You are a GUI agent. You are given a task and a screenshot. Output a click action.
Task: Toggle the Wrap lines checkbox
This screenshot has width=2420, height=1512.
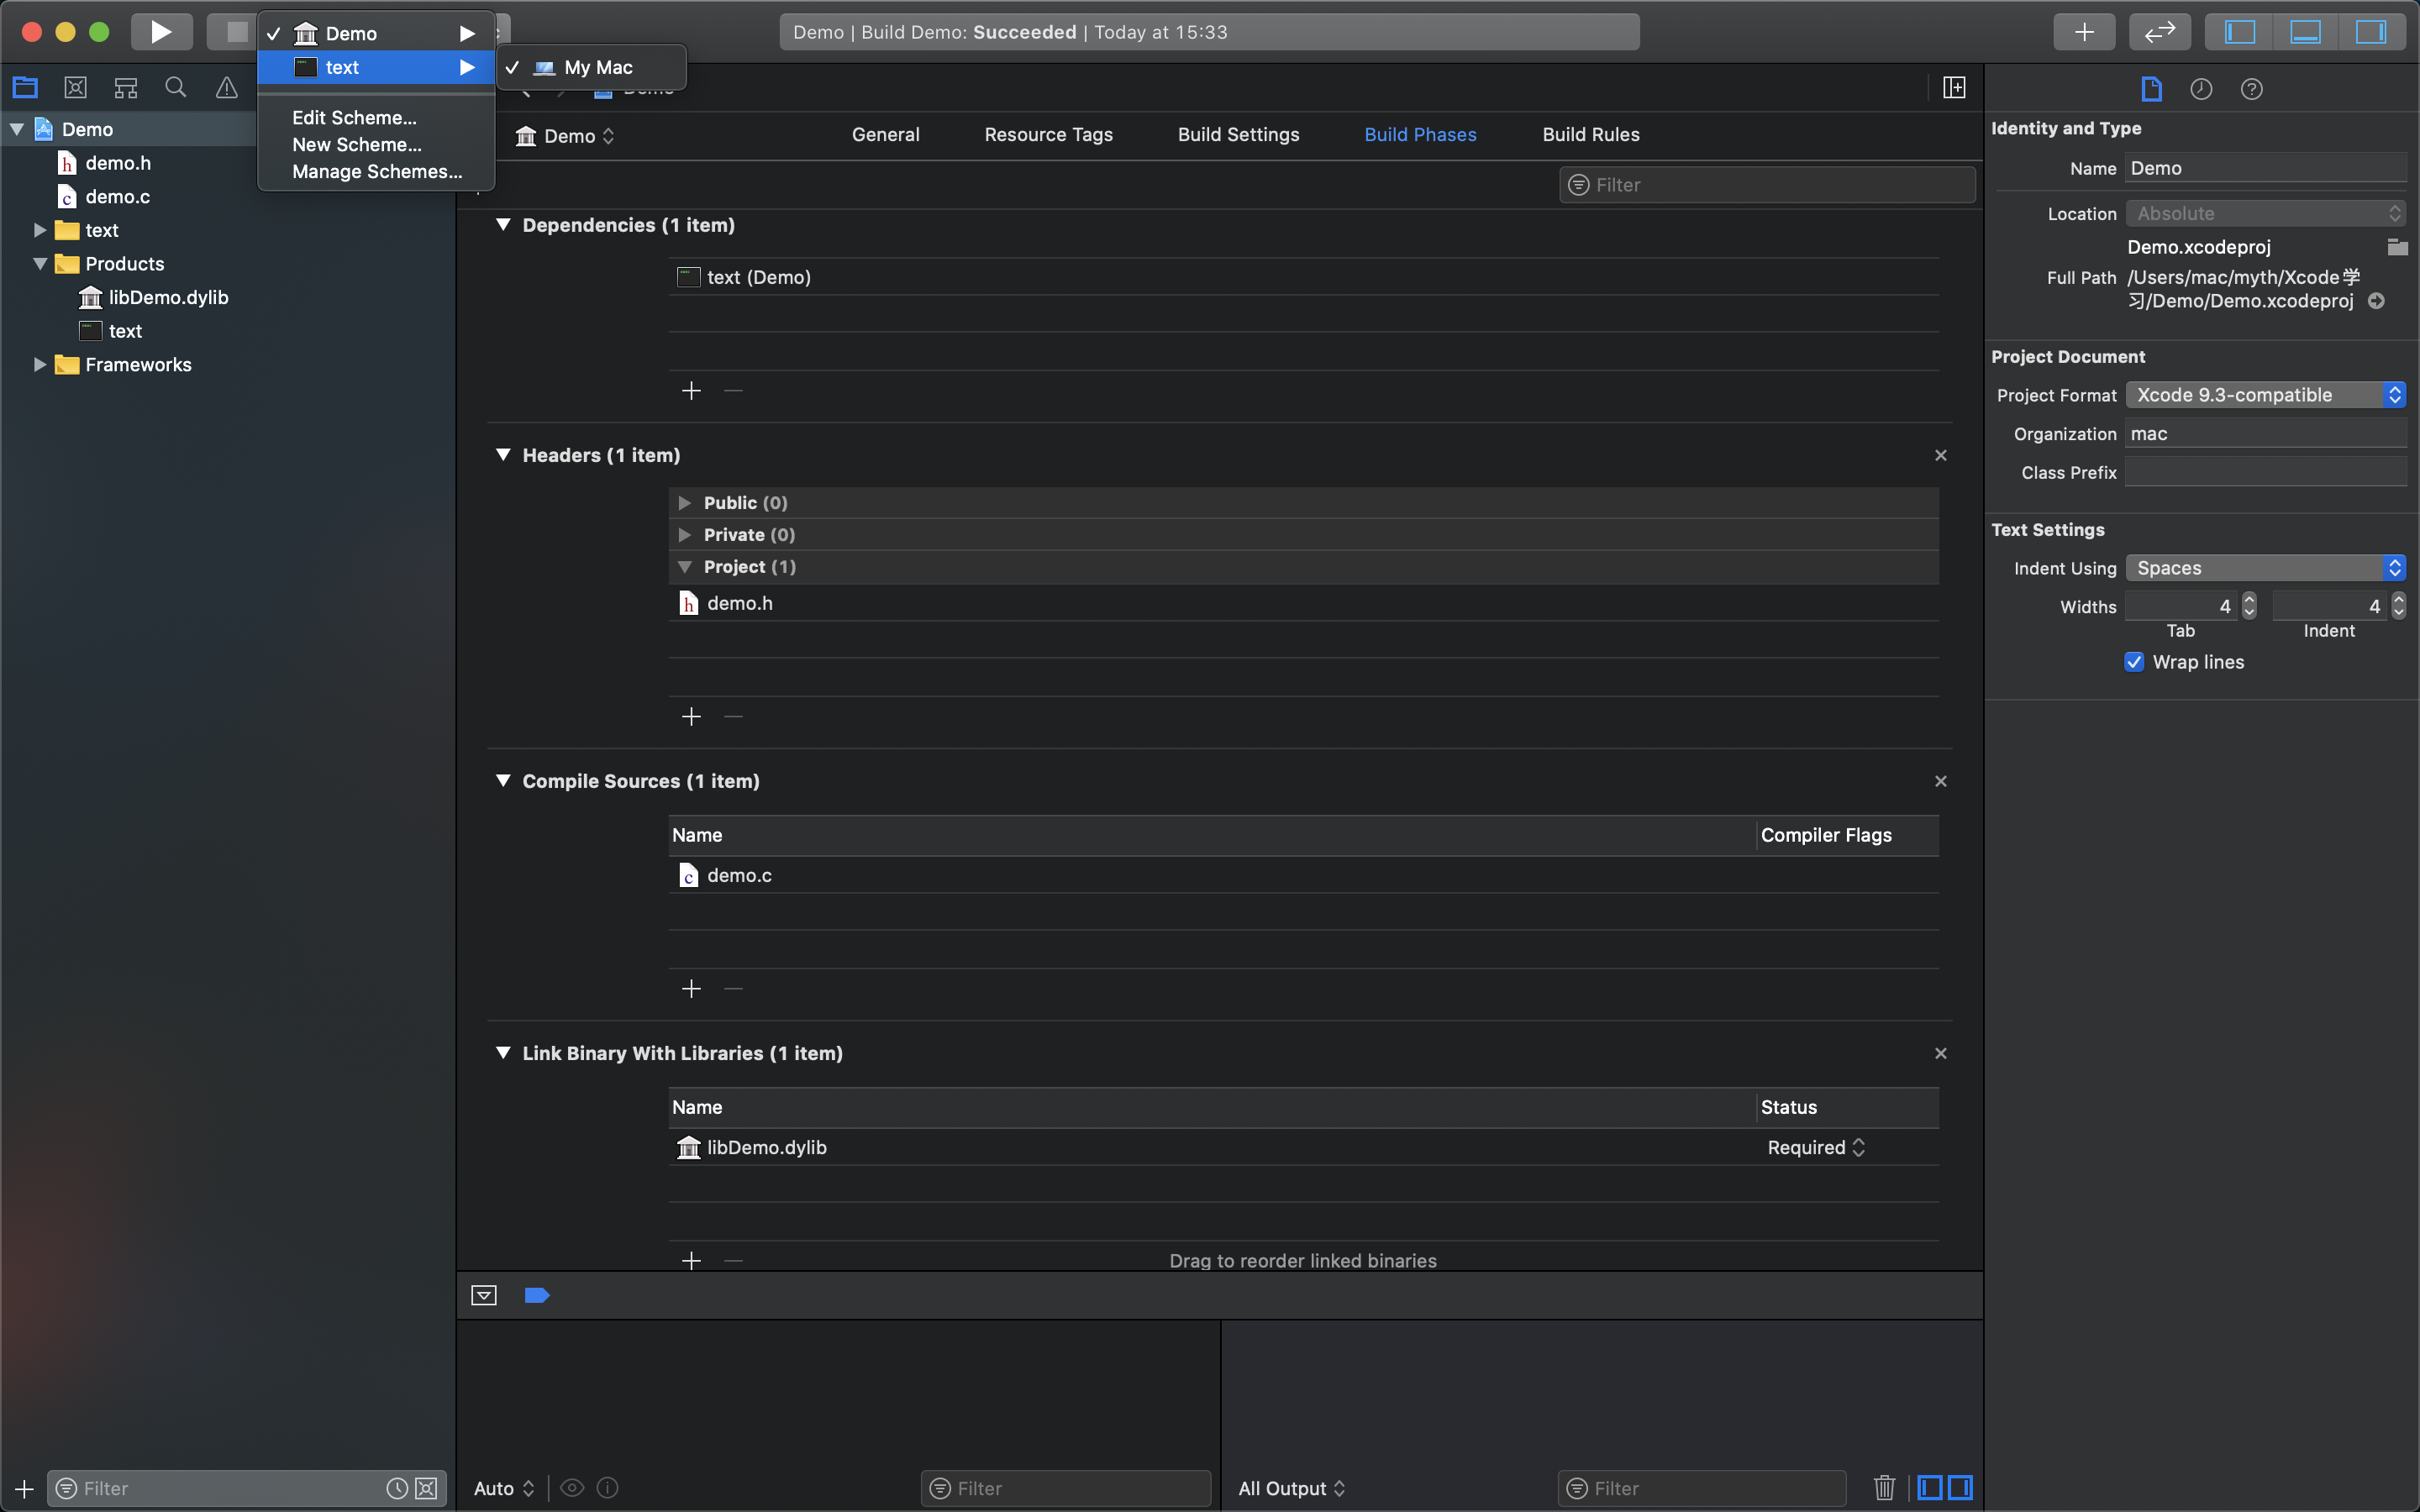(2134, 662)
